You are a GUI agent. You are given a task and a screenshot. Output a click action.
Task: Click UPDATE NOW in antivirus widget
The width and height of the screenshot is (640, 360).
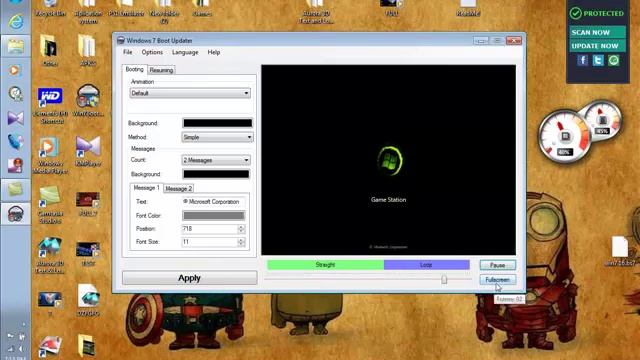(x=597, y=46)
